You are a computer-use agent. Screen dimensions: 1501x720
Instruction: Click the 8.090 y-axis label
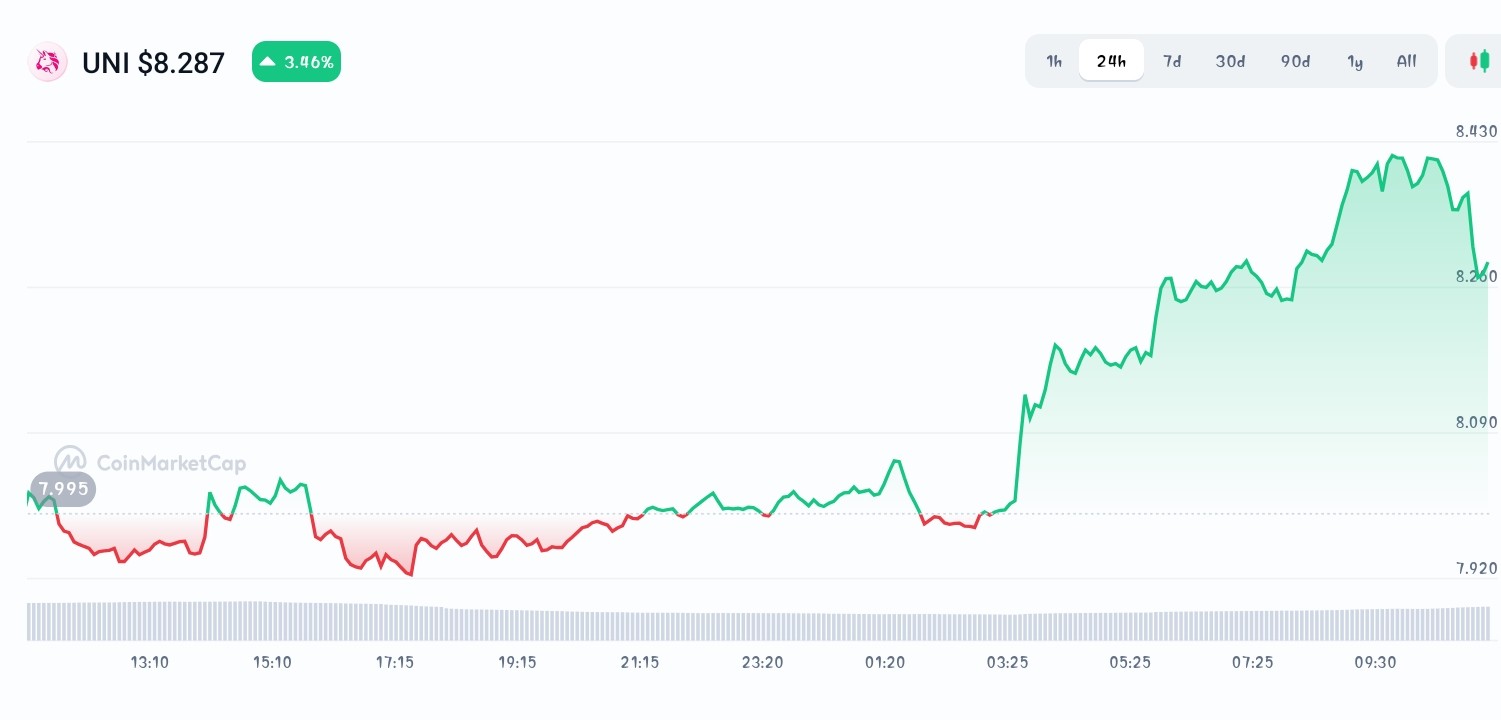point(1476,423)
